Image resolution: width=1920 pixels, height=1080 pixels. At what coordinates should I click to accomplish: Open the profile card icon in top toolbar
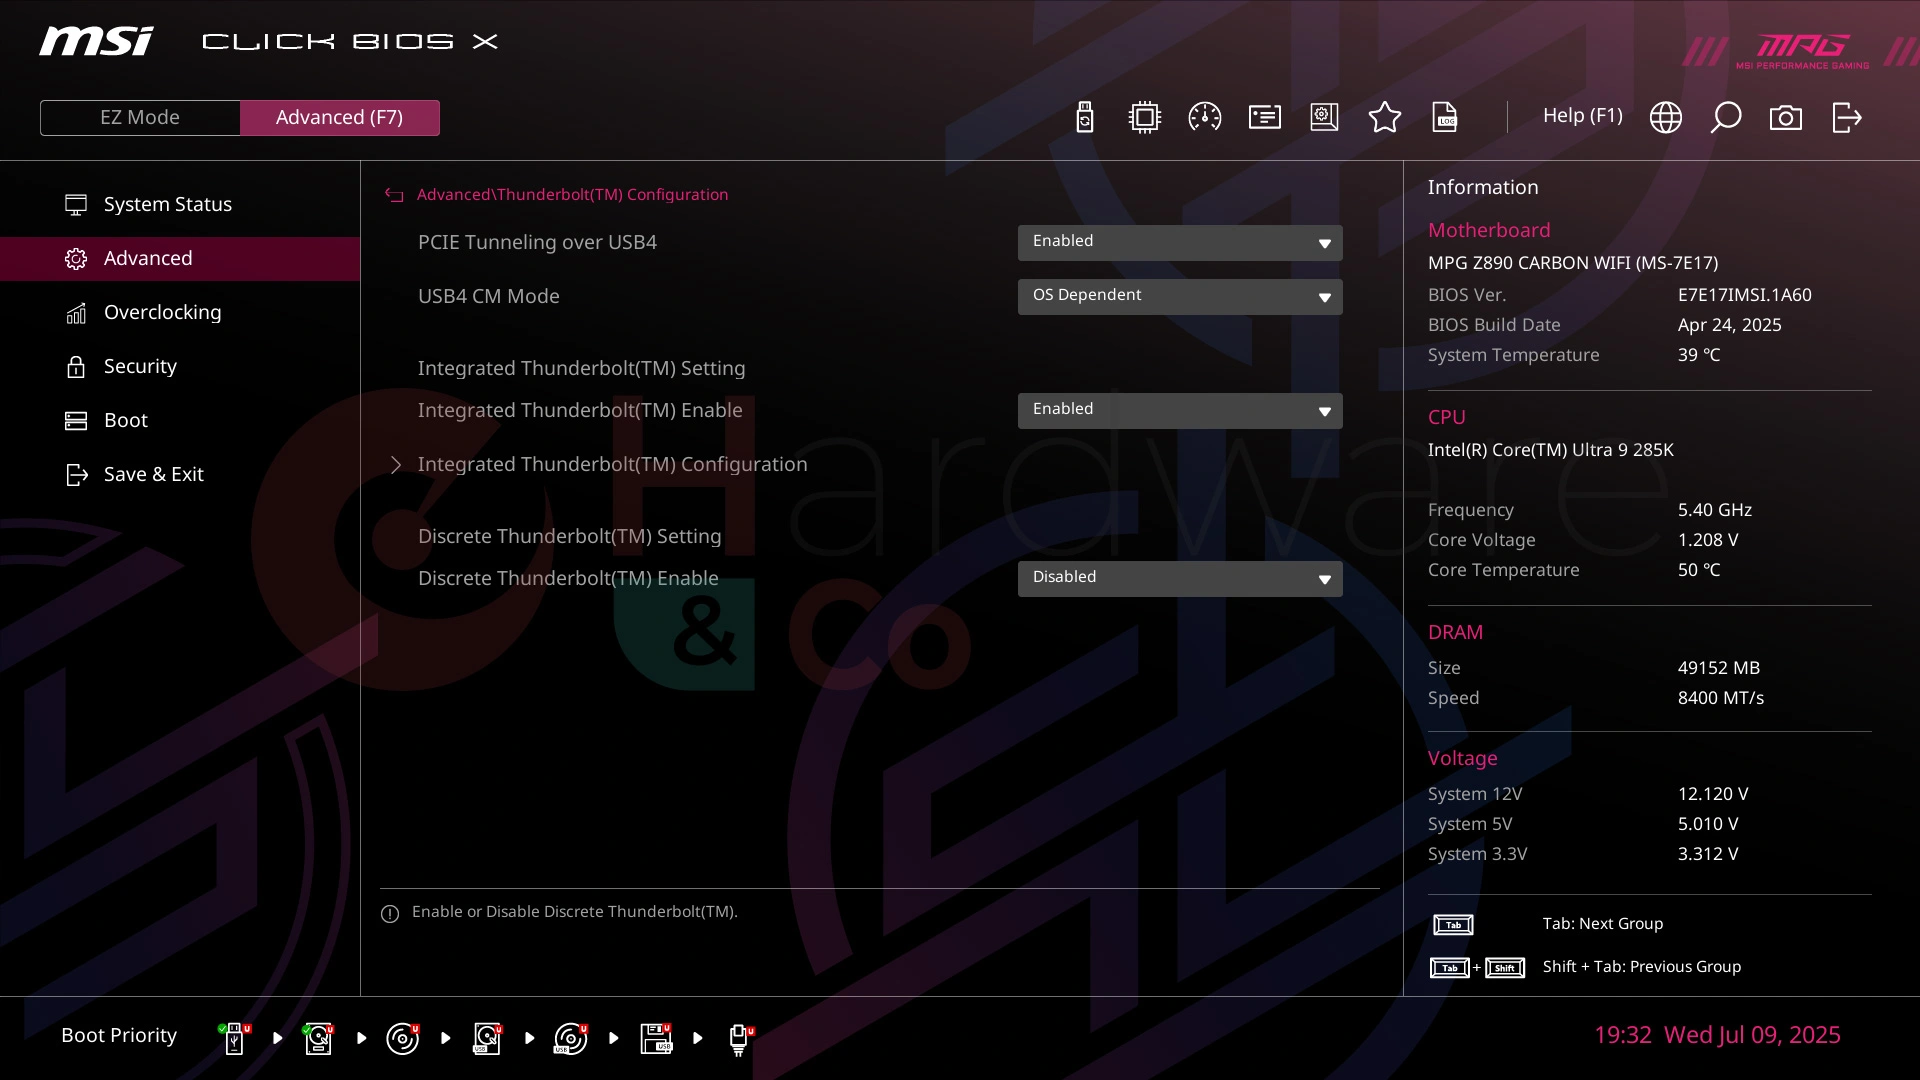coord(1264,117)
